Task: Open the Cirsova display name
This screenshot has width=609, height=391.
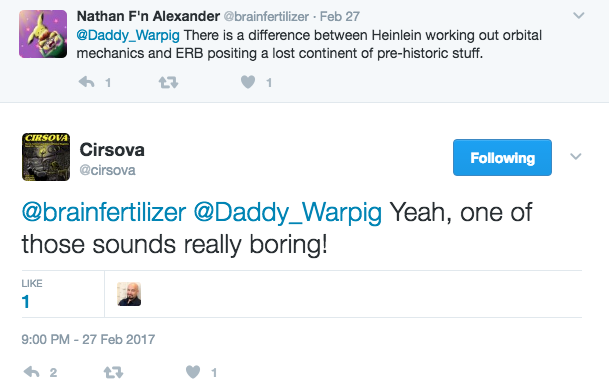Action: pos(112,150)
